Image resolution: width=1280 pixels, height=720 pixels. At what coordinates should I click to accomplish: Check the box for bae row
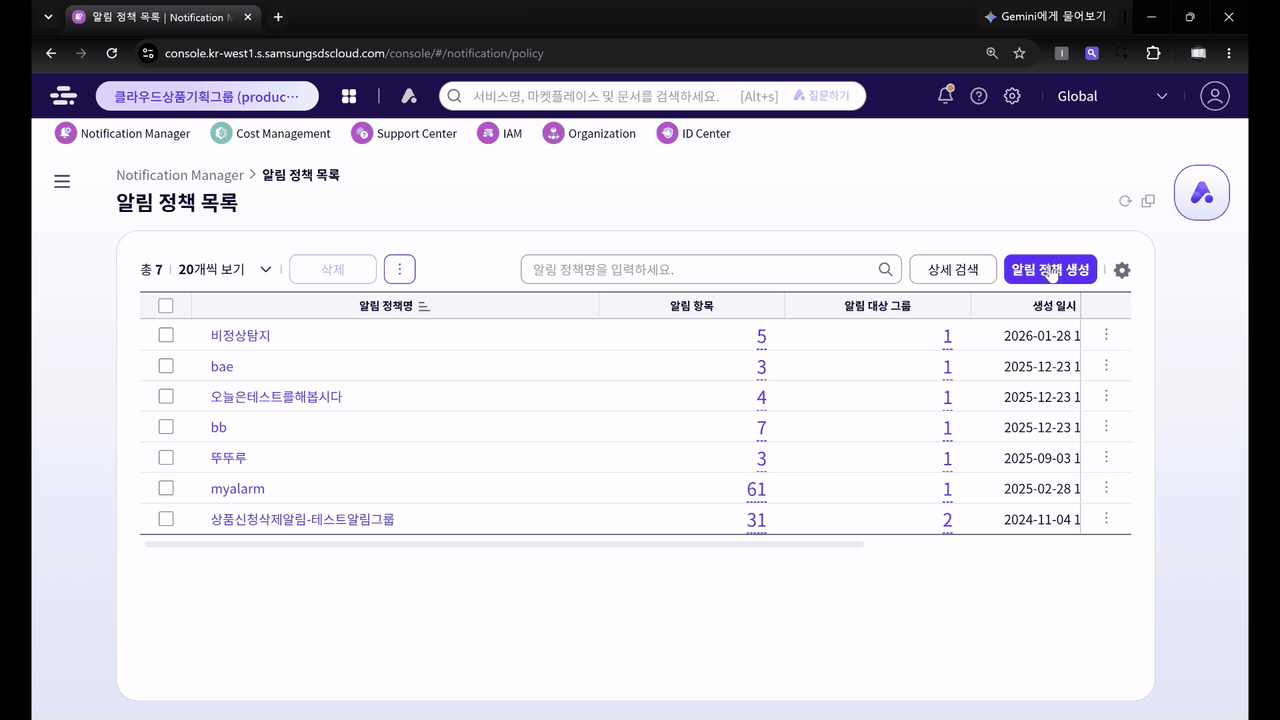tap(166, 366)
